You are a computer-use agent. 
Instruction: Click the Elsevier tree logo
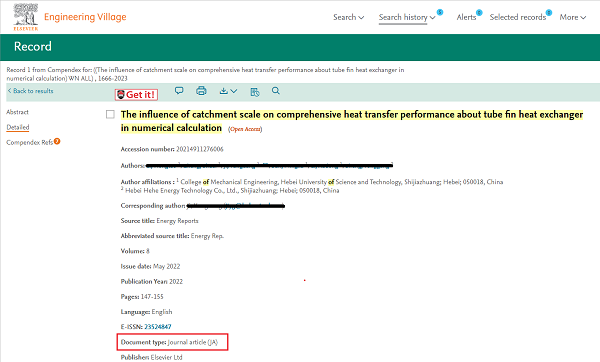pyautogui.click(x=26, y=17)
